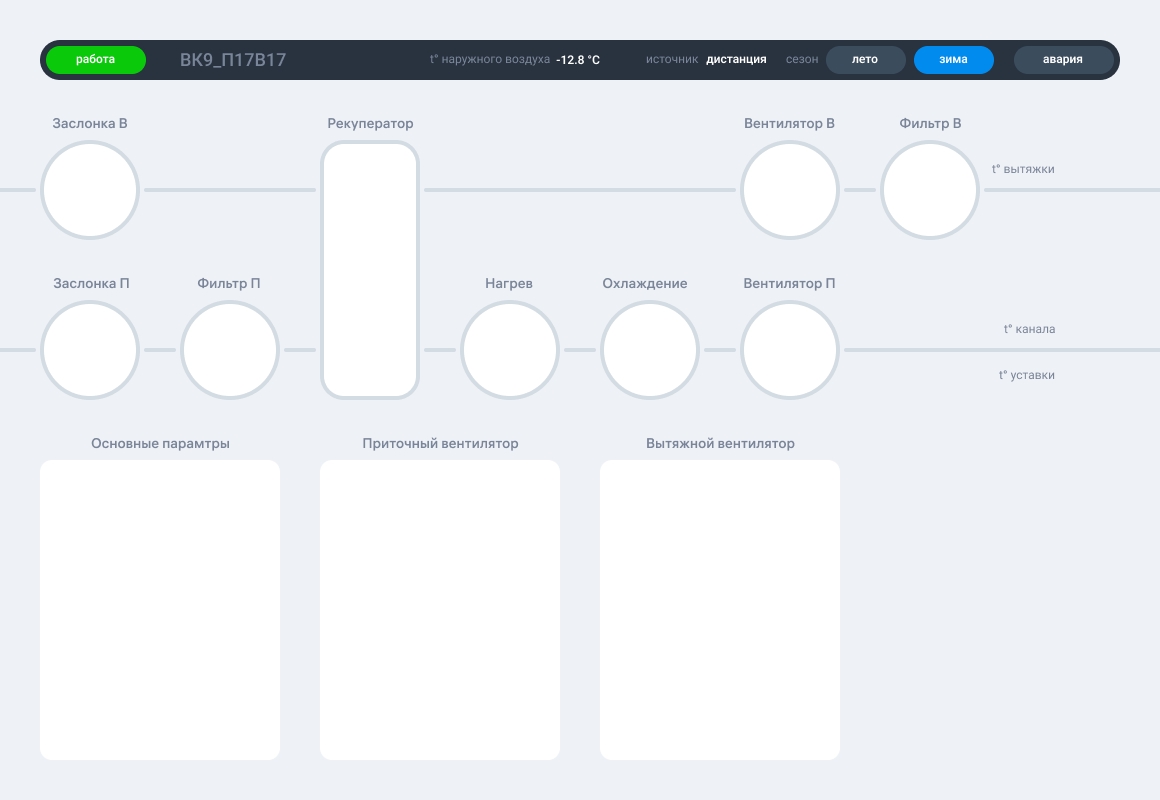The height and width of the screenshot is (800, 1160).
Task: Click the t° уставки label
Action: point(1027,375)
